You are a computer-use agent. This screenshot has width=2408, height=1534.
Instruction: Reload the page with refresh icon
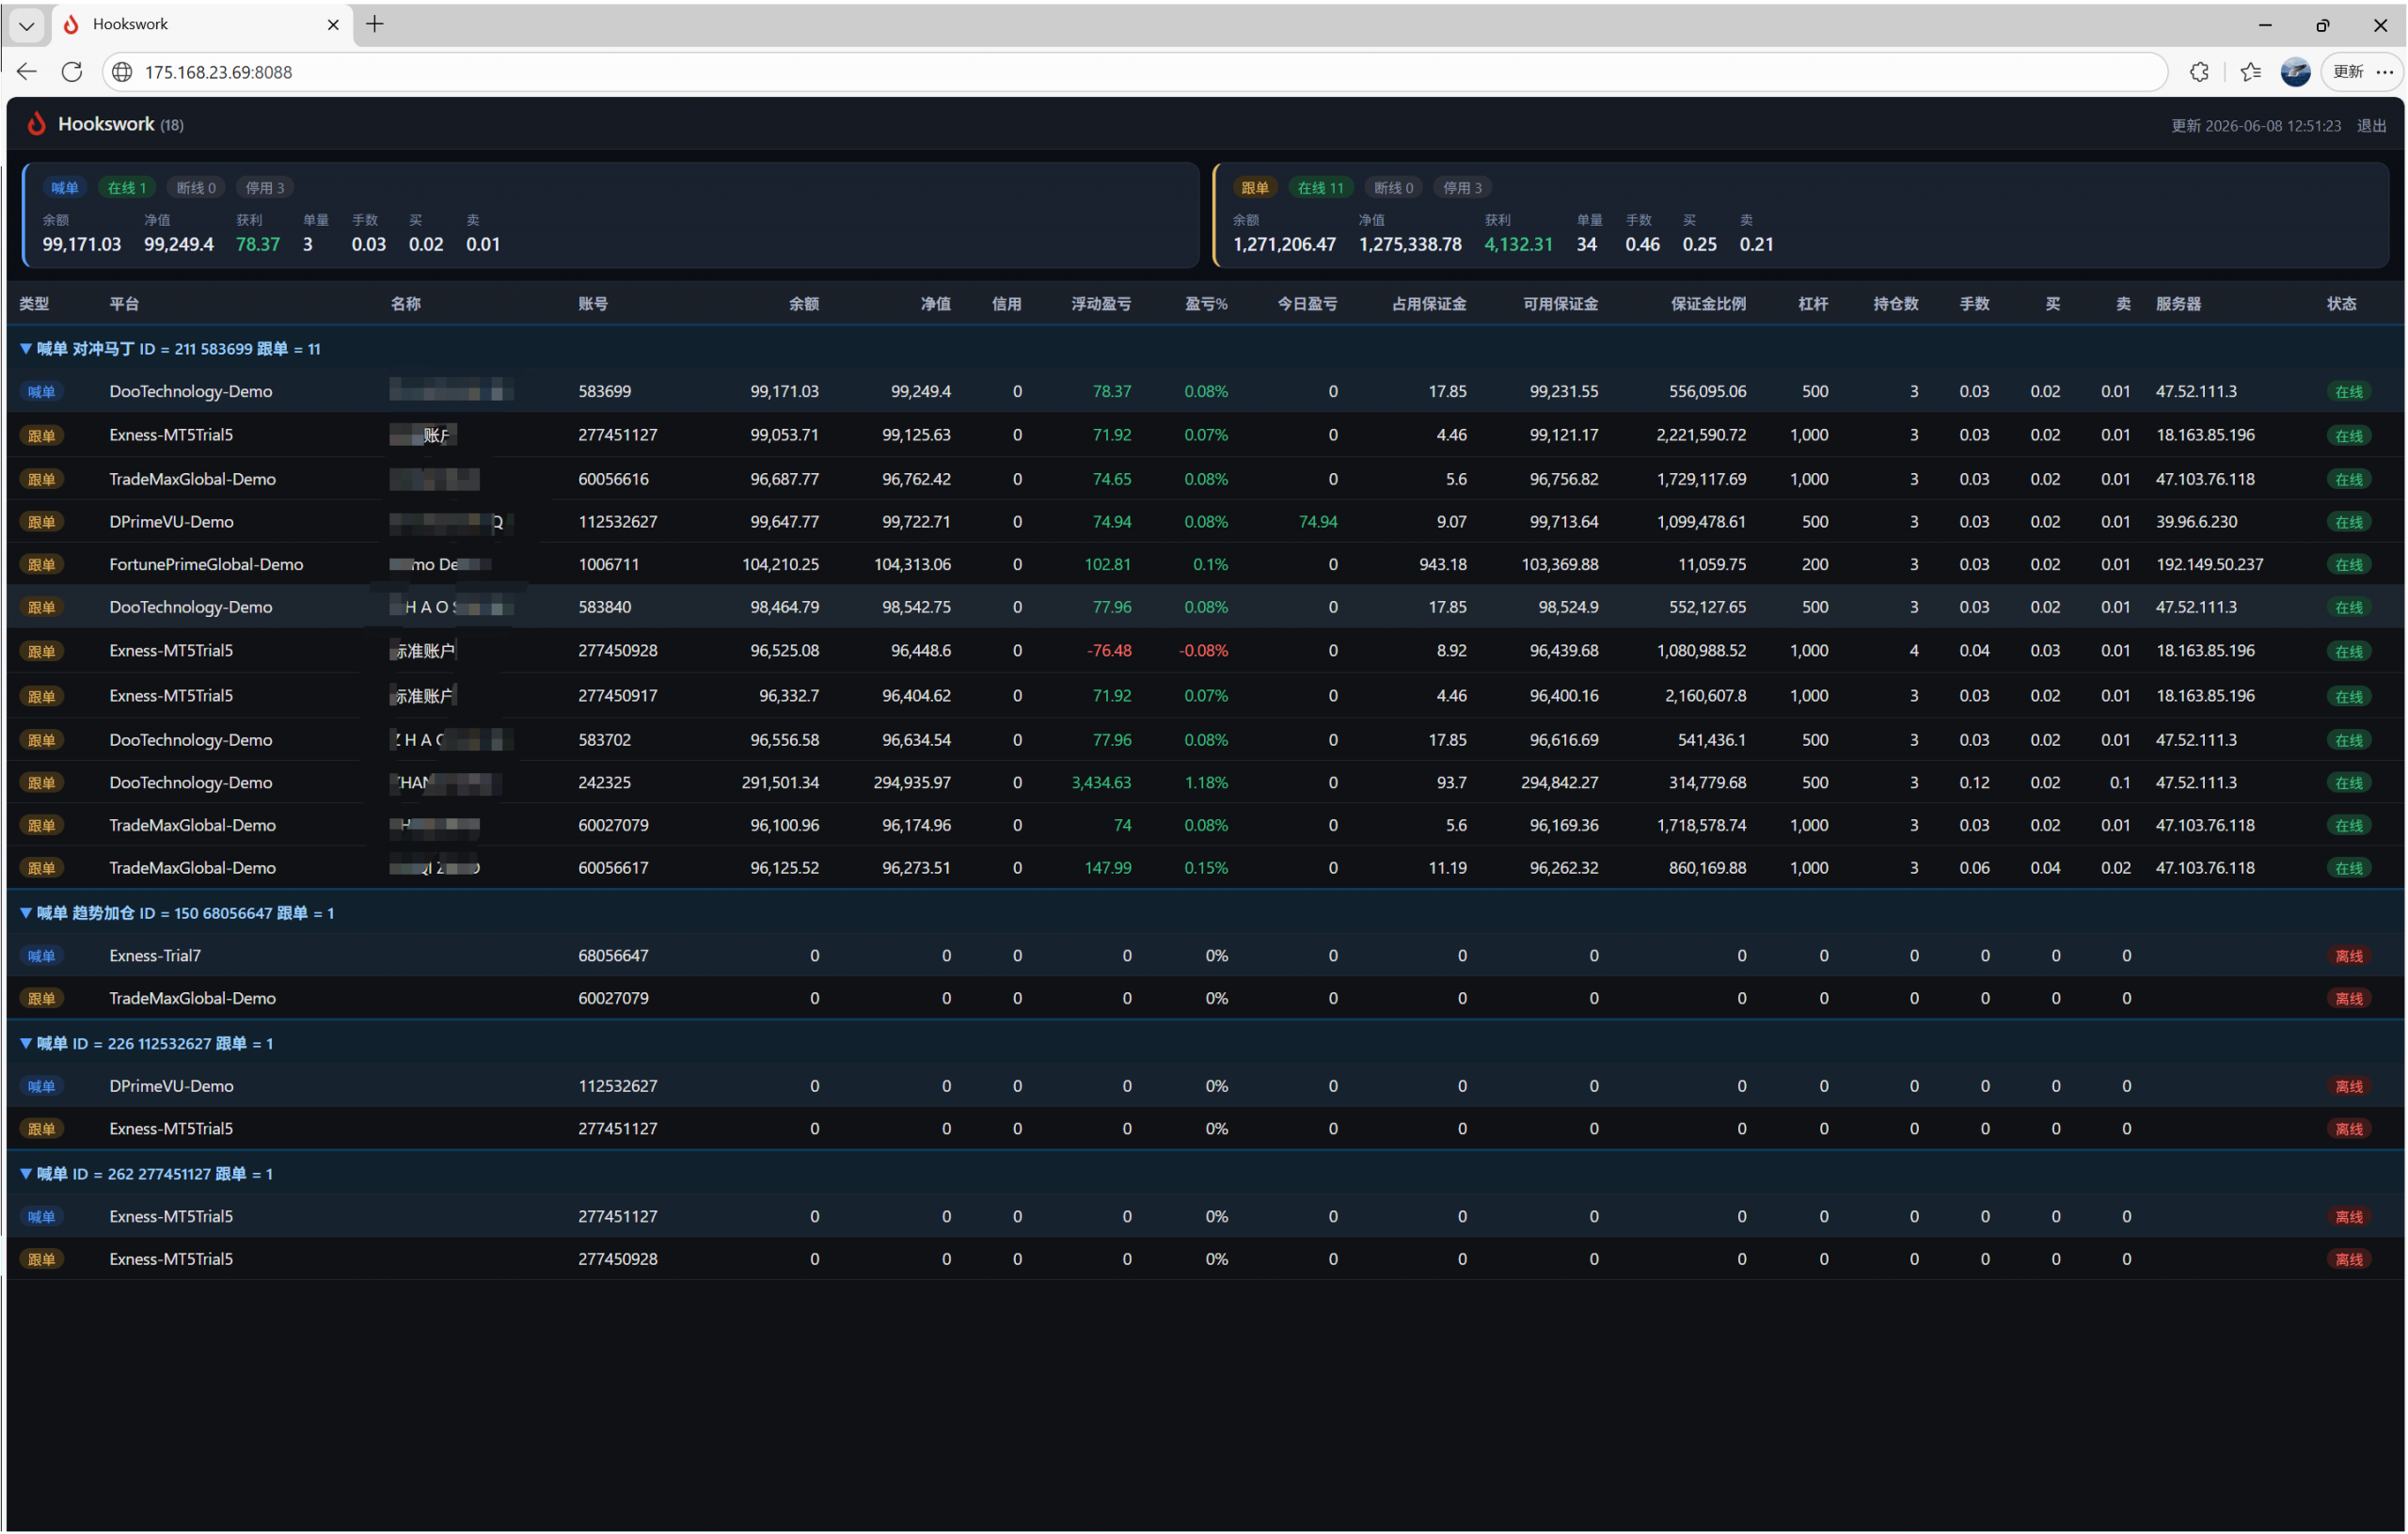[x=72, y=72]
